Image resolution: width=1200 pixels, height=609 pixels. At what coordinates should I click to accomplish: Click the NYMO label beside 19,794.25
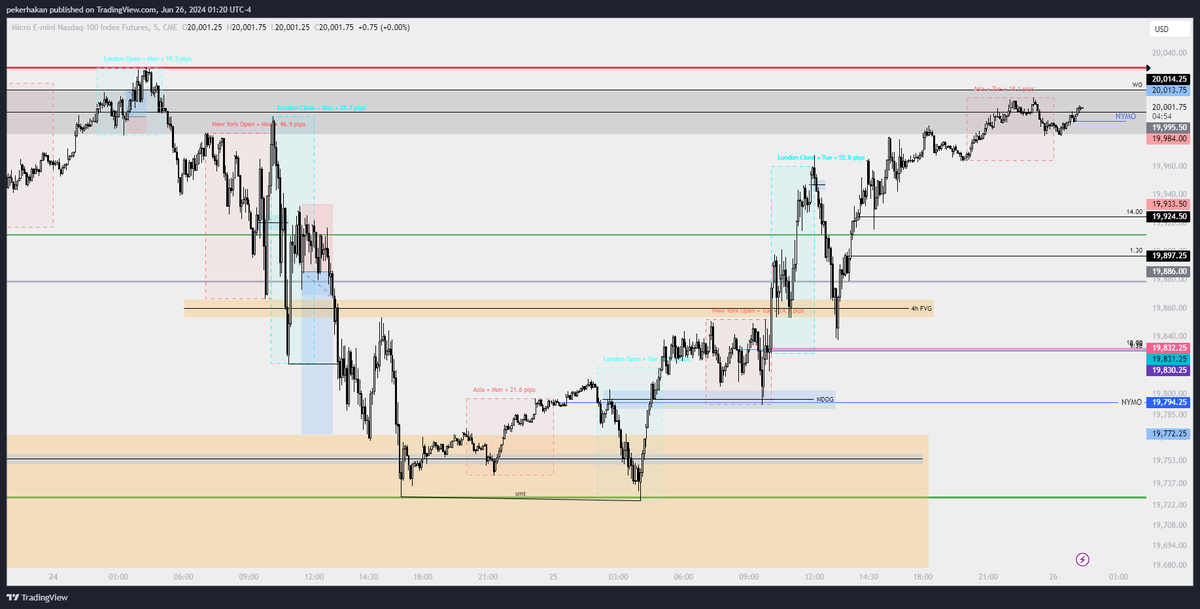(1131, 402)
